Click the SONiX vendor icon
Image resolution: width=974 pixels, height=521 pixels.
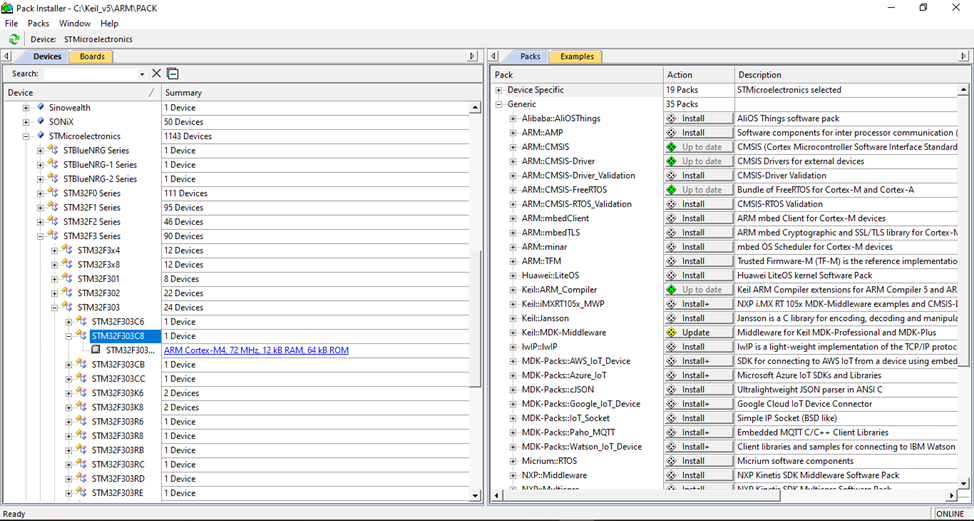tap(40, 122)
